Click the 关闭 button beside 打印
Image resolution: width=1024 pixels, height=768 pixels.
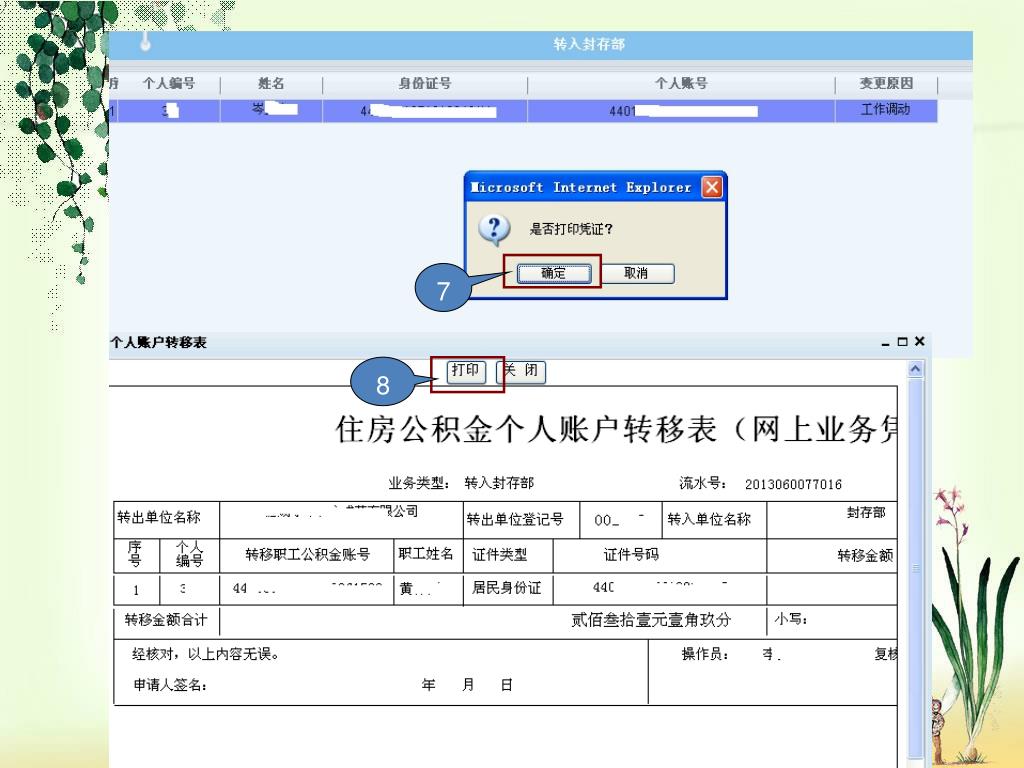[520, 372]
